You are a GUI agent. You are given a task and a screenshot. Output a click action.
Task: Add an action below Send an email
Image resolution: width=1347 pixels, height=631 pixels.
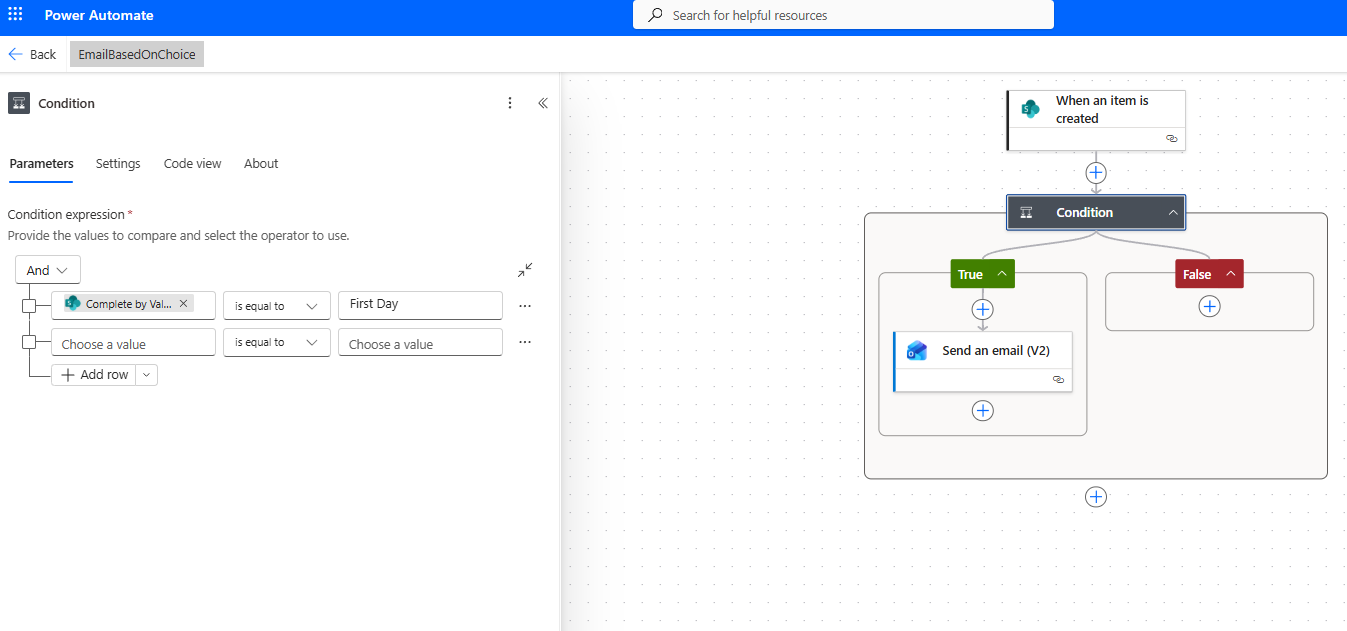(x=983, y=411)
